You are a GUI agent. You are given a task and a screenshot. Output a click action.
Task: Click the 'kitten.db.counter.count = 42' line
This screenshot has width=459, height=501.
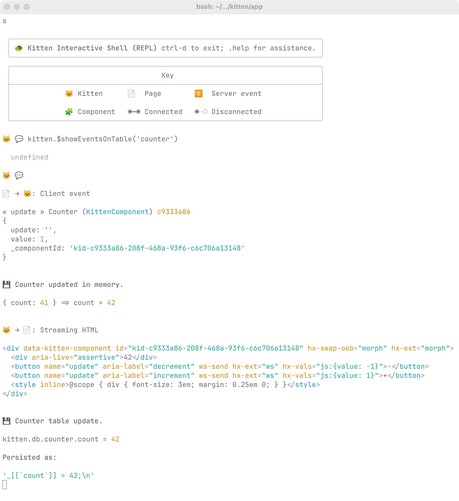tap(61, 439)
